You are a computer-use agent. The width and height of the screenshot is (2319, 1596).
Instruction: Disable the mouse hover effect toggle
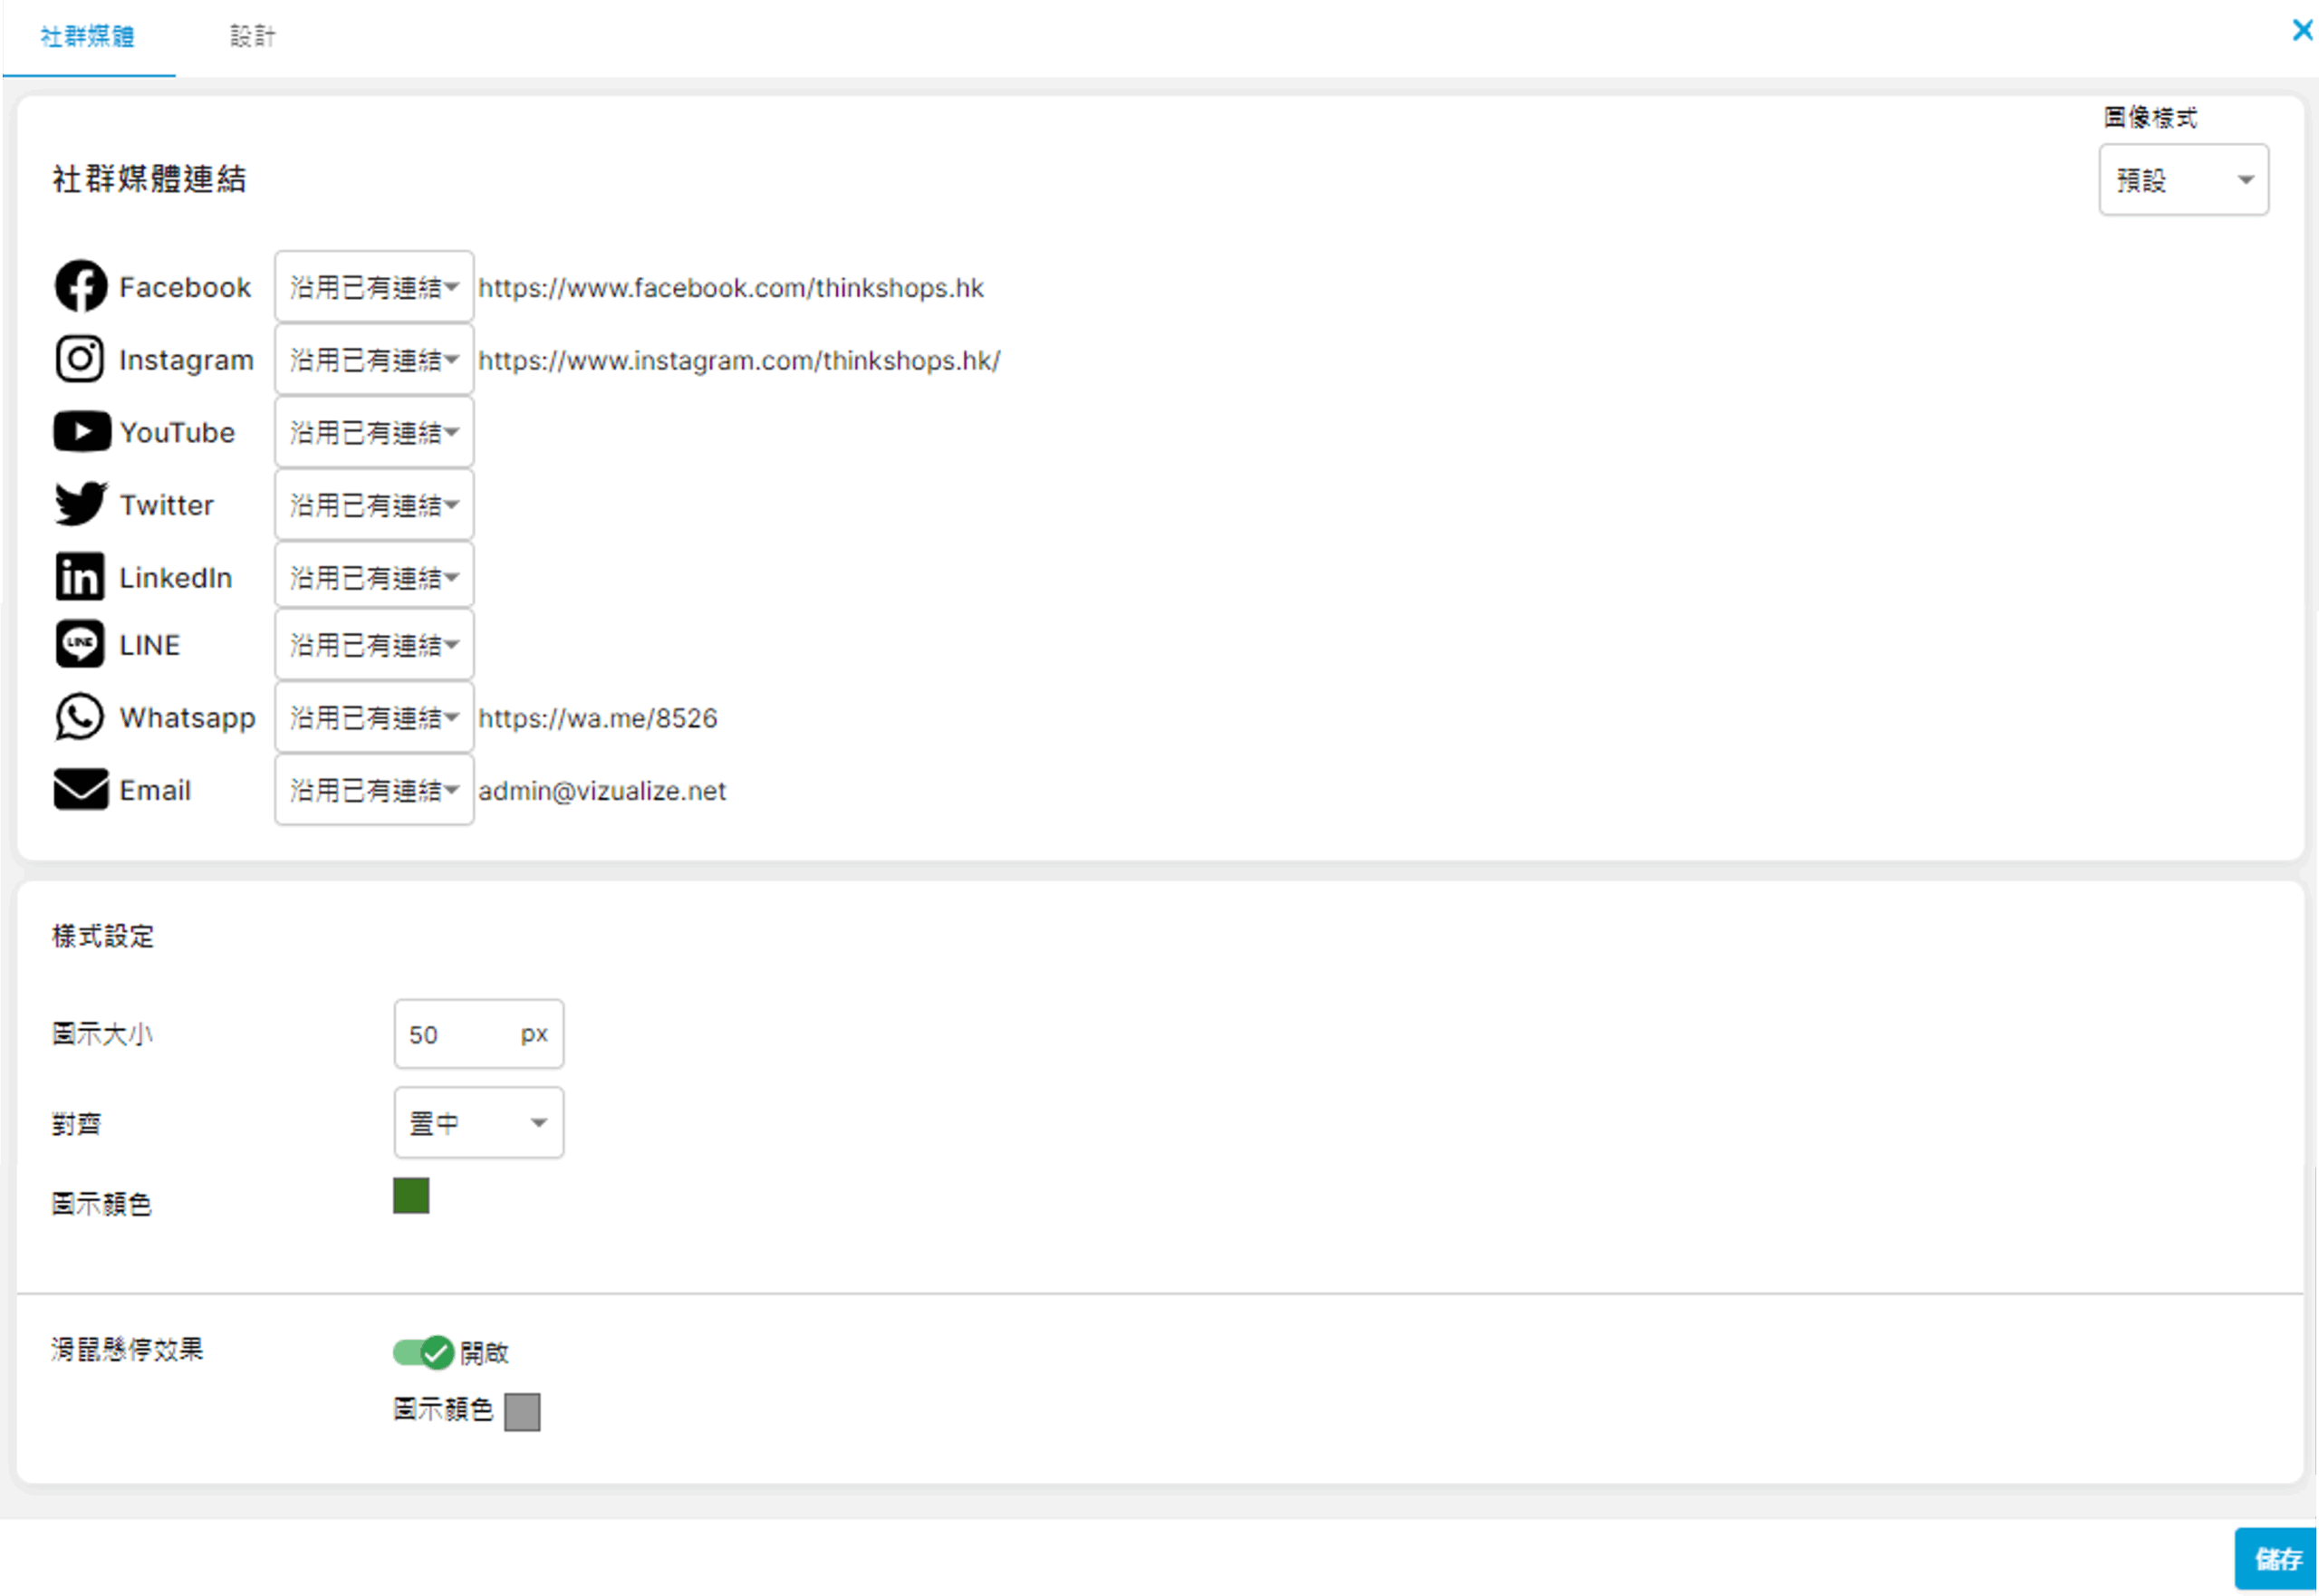coord(423,1352)
